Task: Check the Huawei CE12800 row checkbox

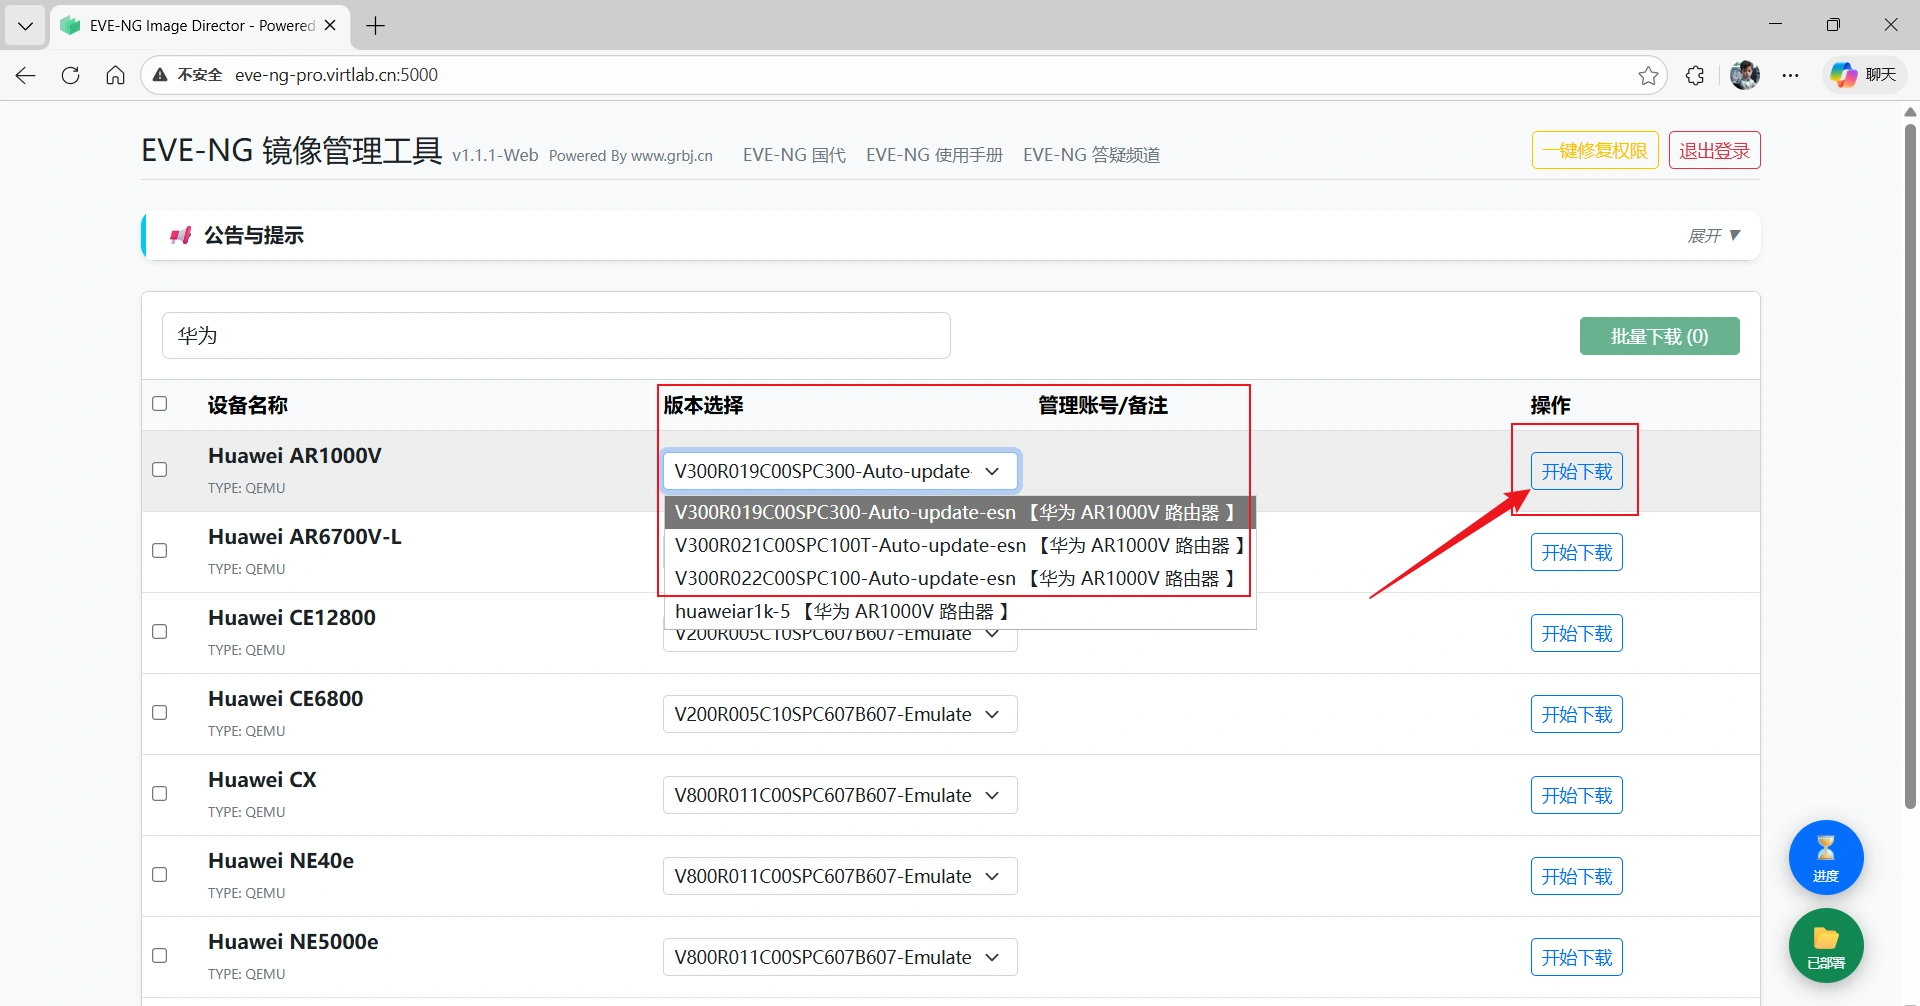Action: coord(159,632)
